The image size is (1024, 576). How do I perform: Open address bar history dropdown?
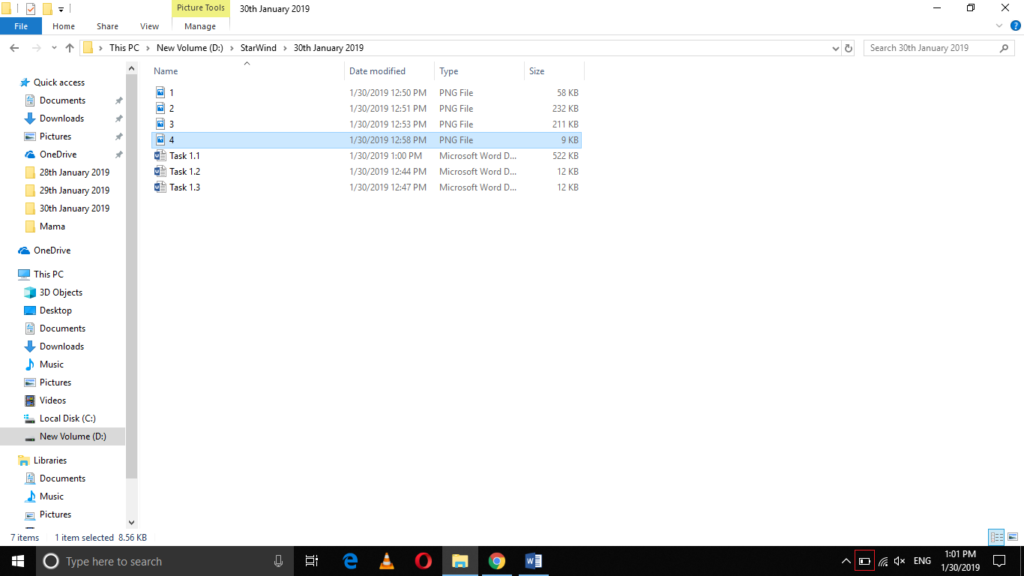(835, 48)
